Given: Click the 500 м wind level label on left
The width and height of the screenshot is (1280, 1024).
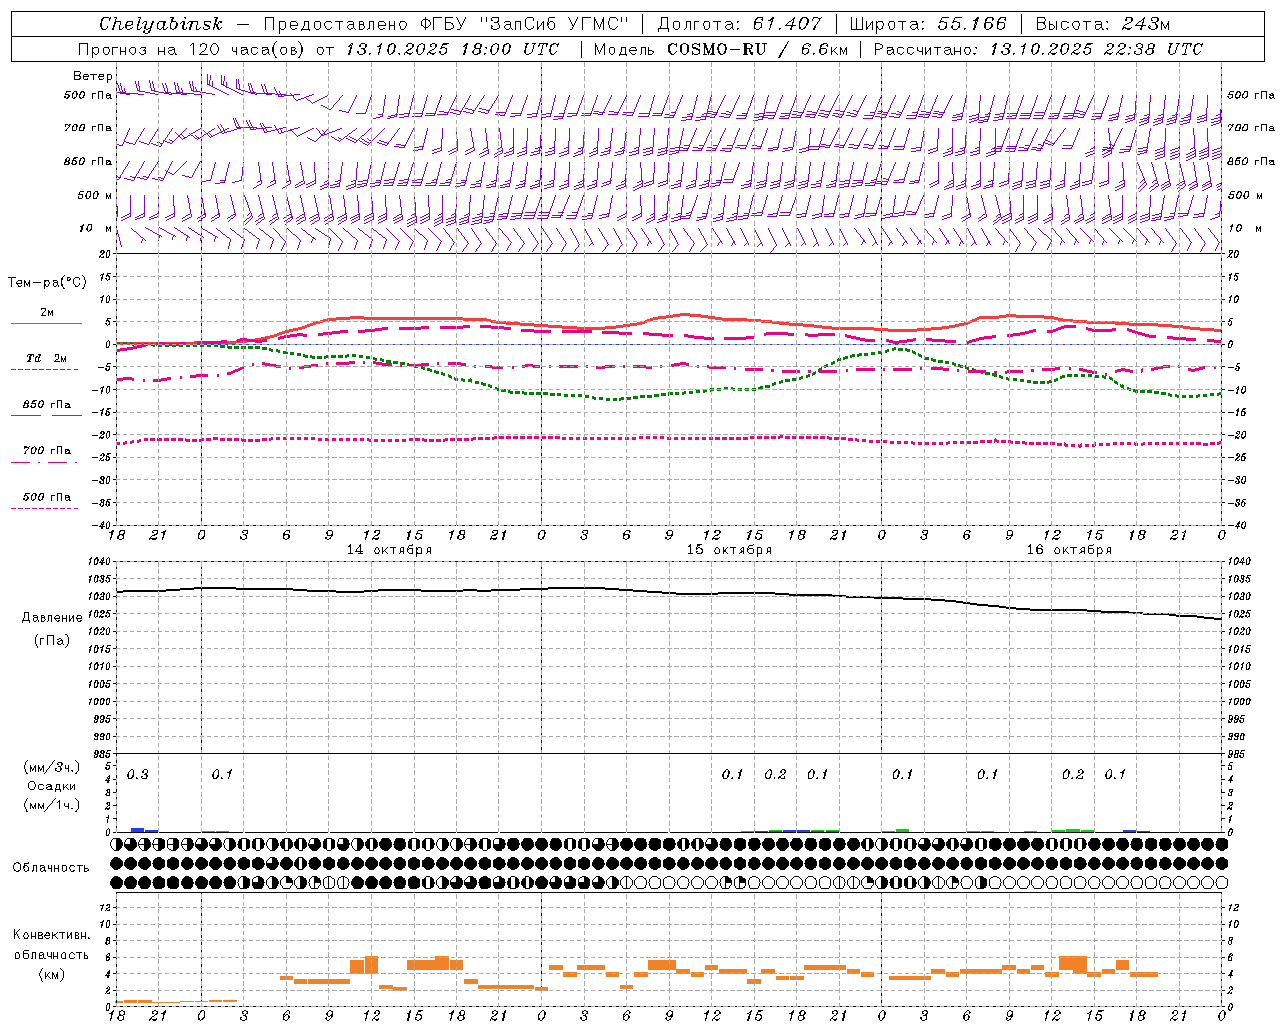Looking at the screenshot, I should [95, 195].
